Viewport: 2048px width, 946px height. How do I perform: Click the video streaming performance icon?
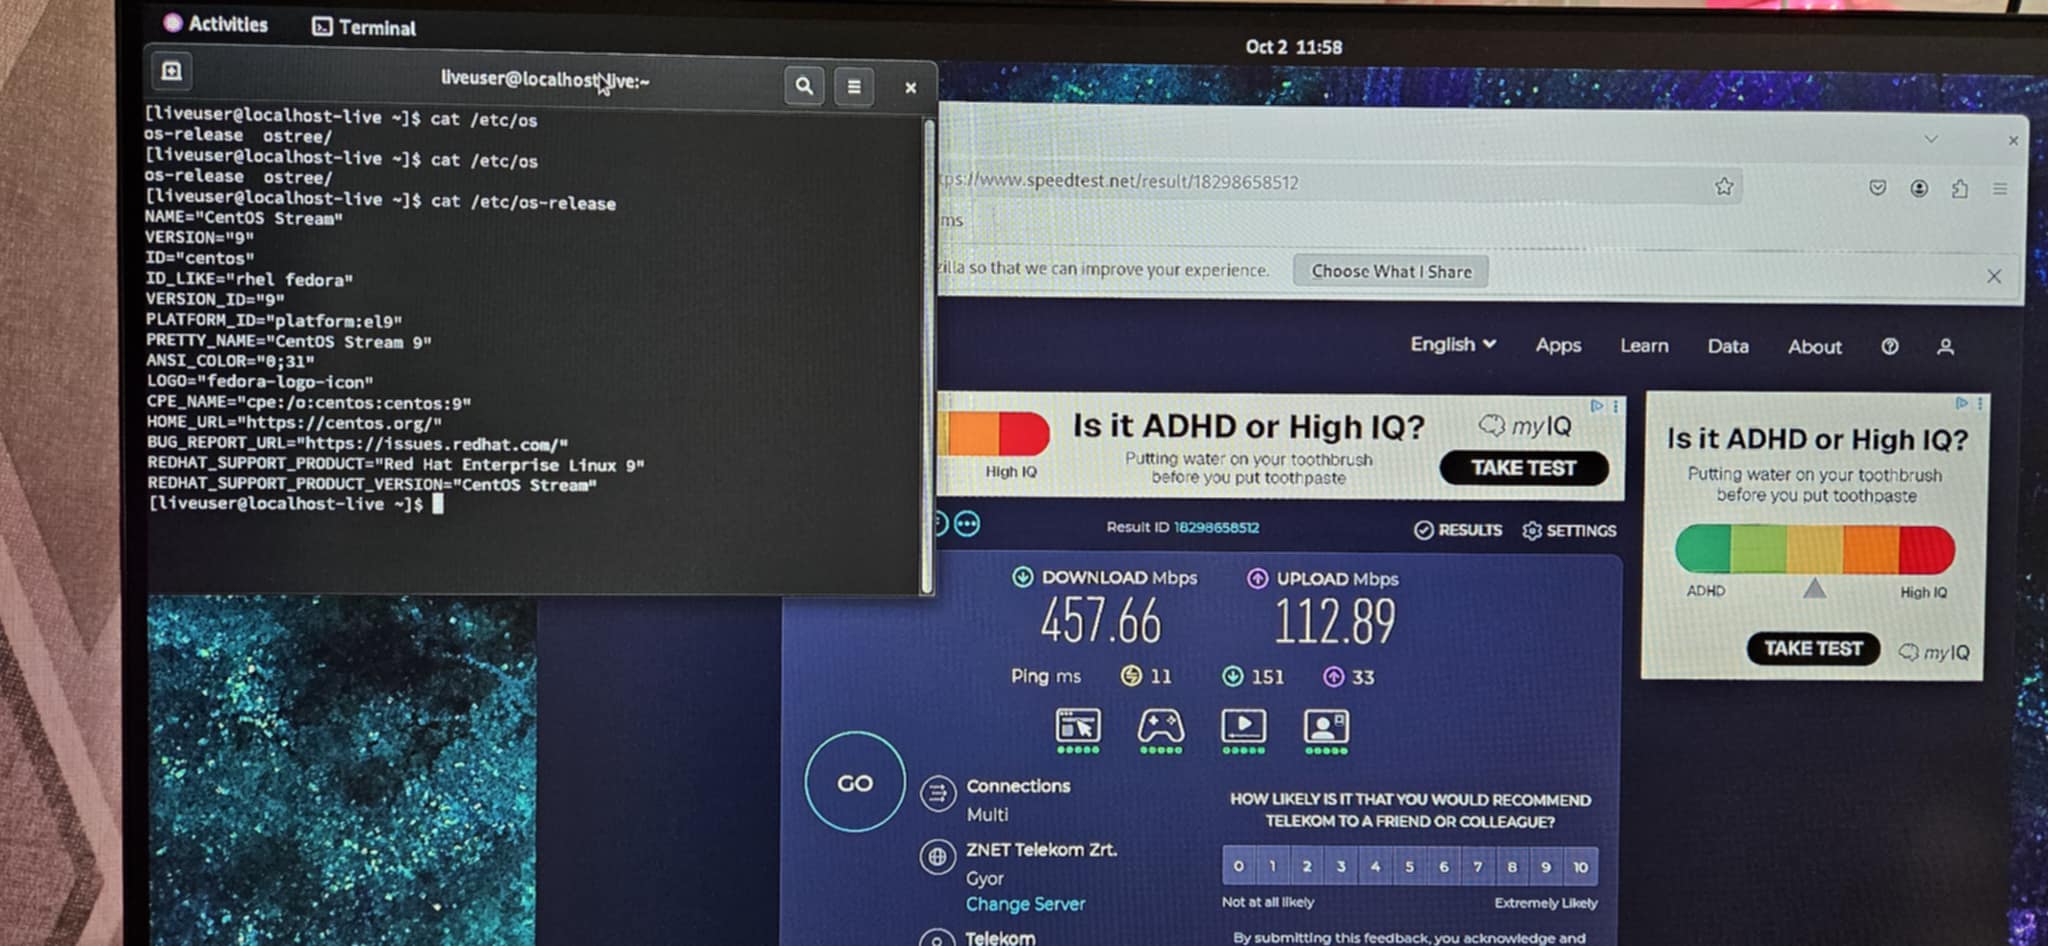coord(1244,730)
